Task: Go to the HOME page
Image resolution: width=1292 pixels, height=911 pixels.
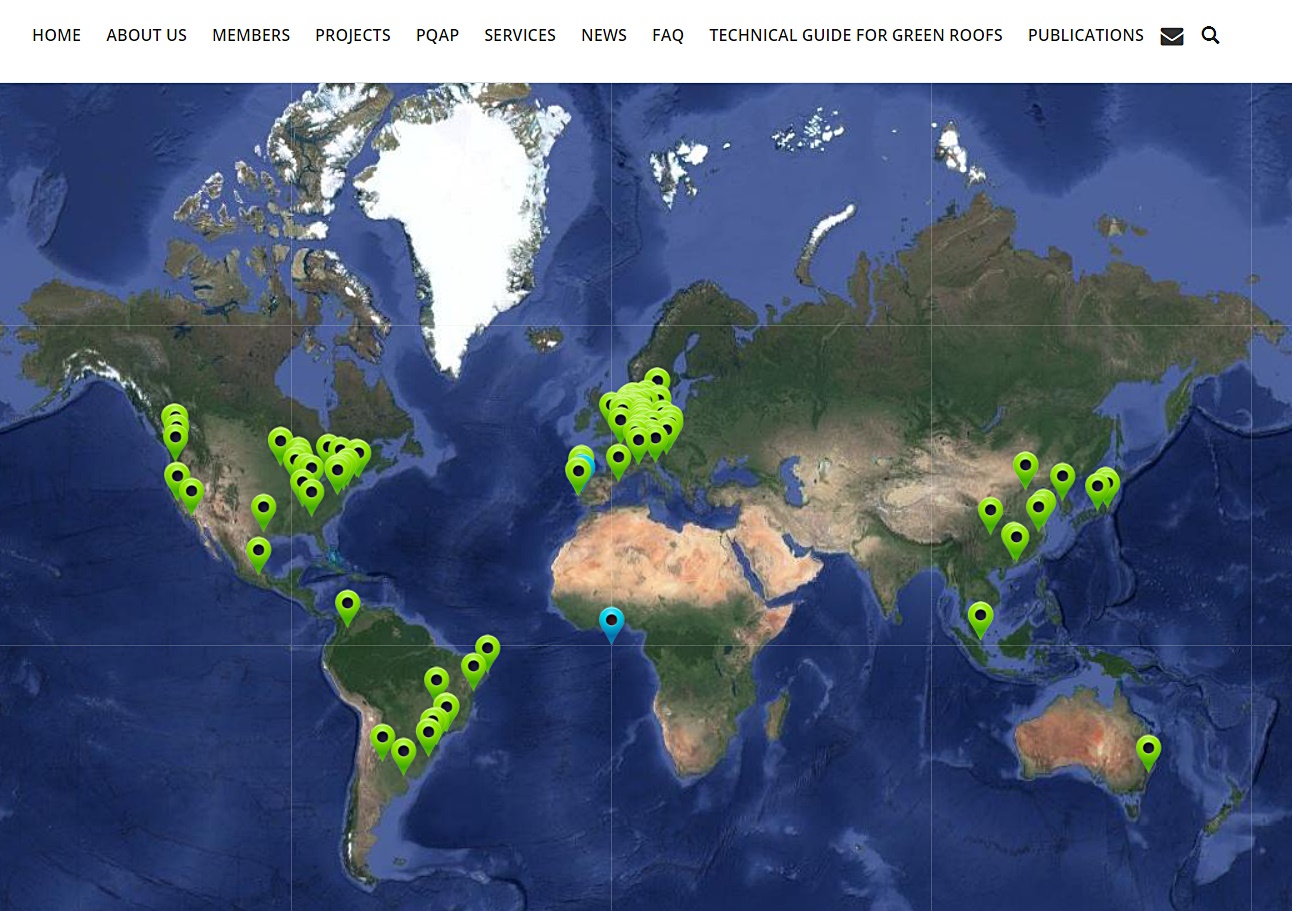Action: point(56,35)
